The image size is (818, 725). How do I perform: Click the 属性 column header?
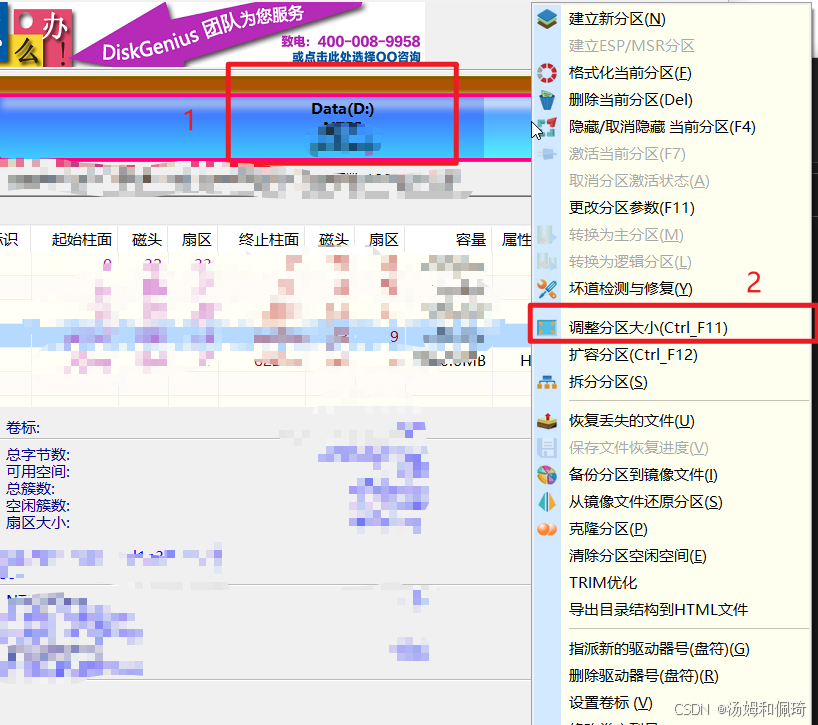516,239
